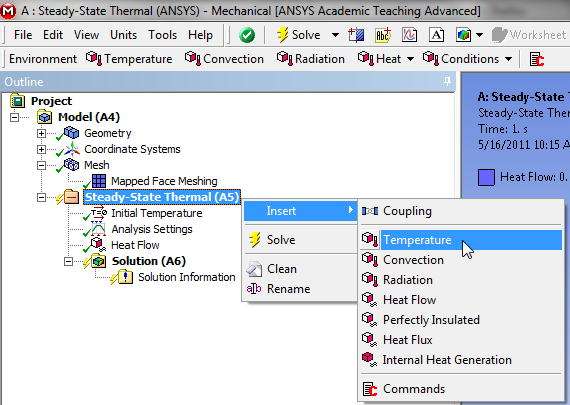
Task: Click the Steady-State Thermal folder icon
Action: [72, 197]
